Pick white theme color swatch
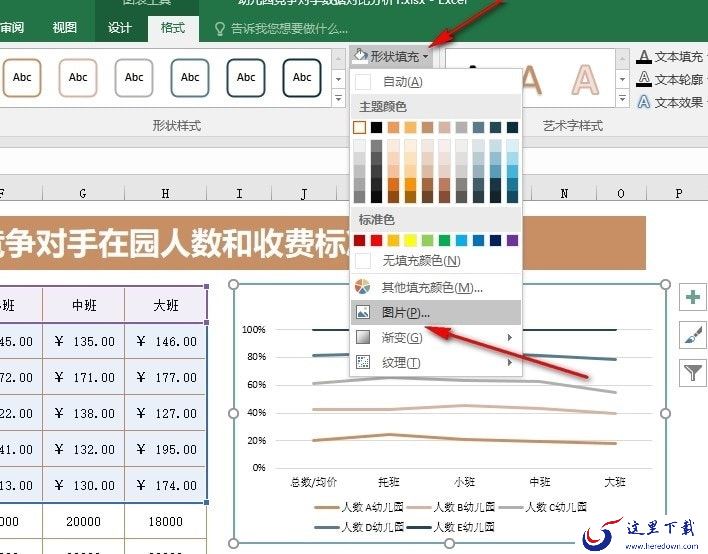 pos(359,127)
